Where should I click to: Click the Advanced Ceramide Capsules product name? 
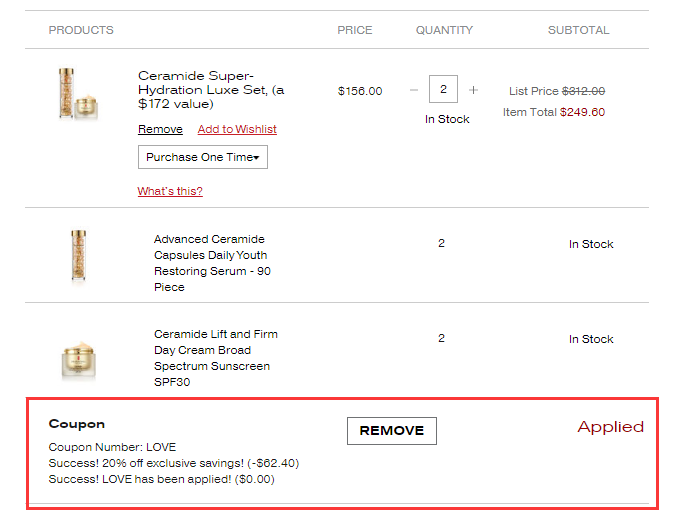click(x=211, y=263)
